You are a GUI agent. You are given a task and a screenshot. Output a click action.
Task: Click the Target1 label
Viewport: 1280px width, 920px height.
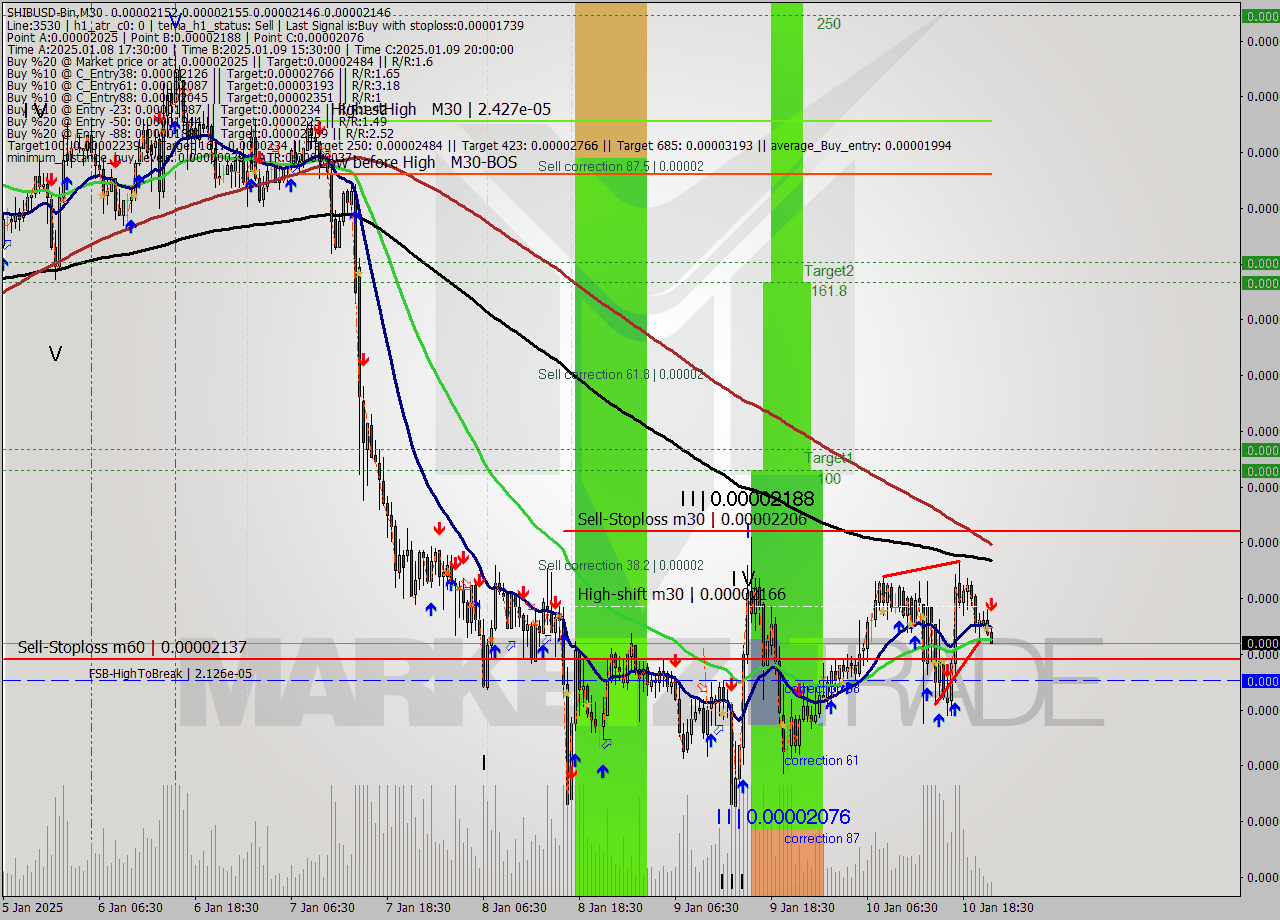click(829, 458)
